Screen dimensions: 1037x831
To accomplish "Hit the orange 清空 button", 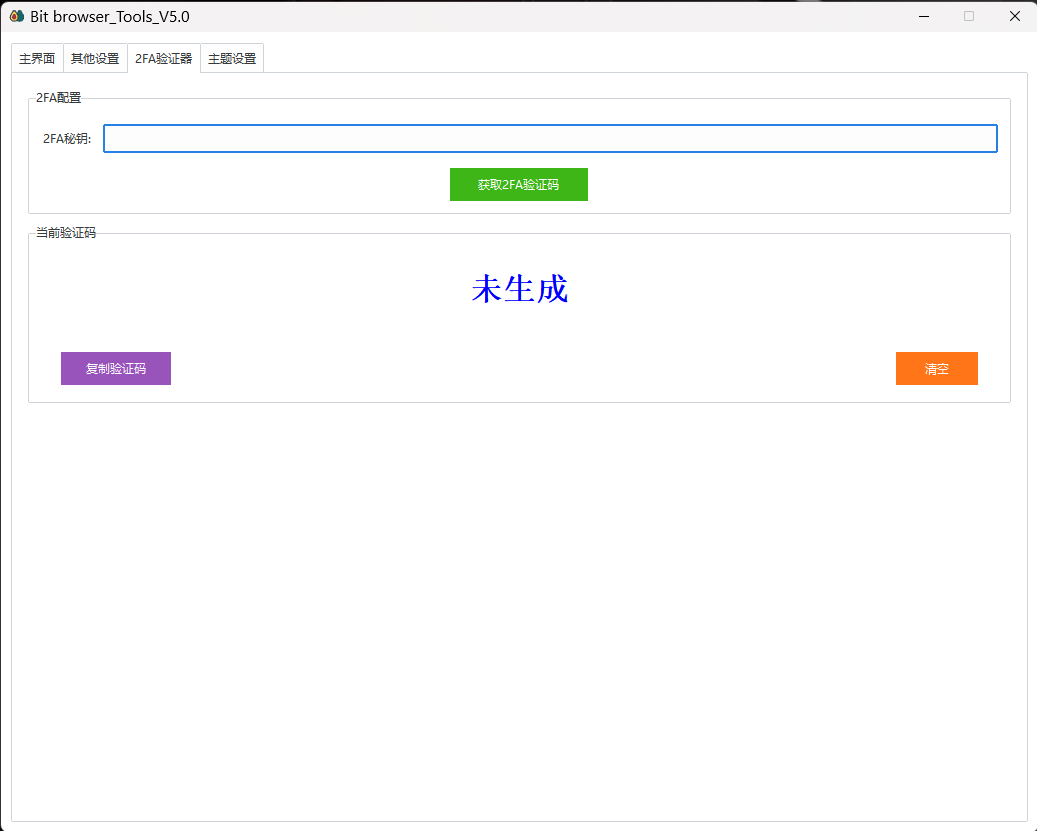I will click(936, 369).
